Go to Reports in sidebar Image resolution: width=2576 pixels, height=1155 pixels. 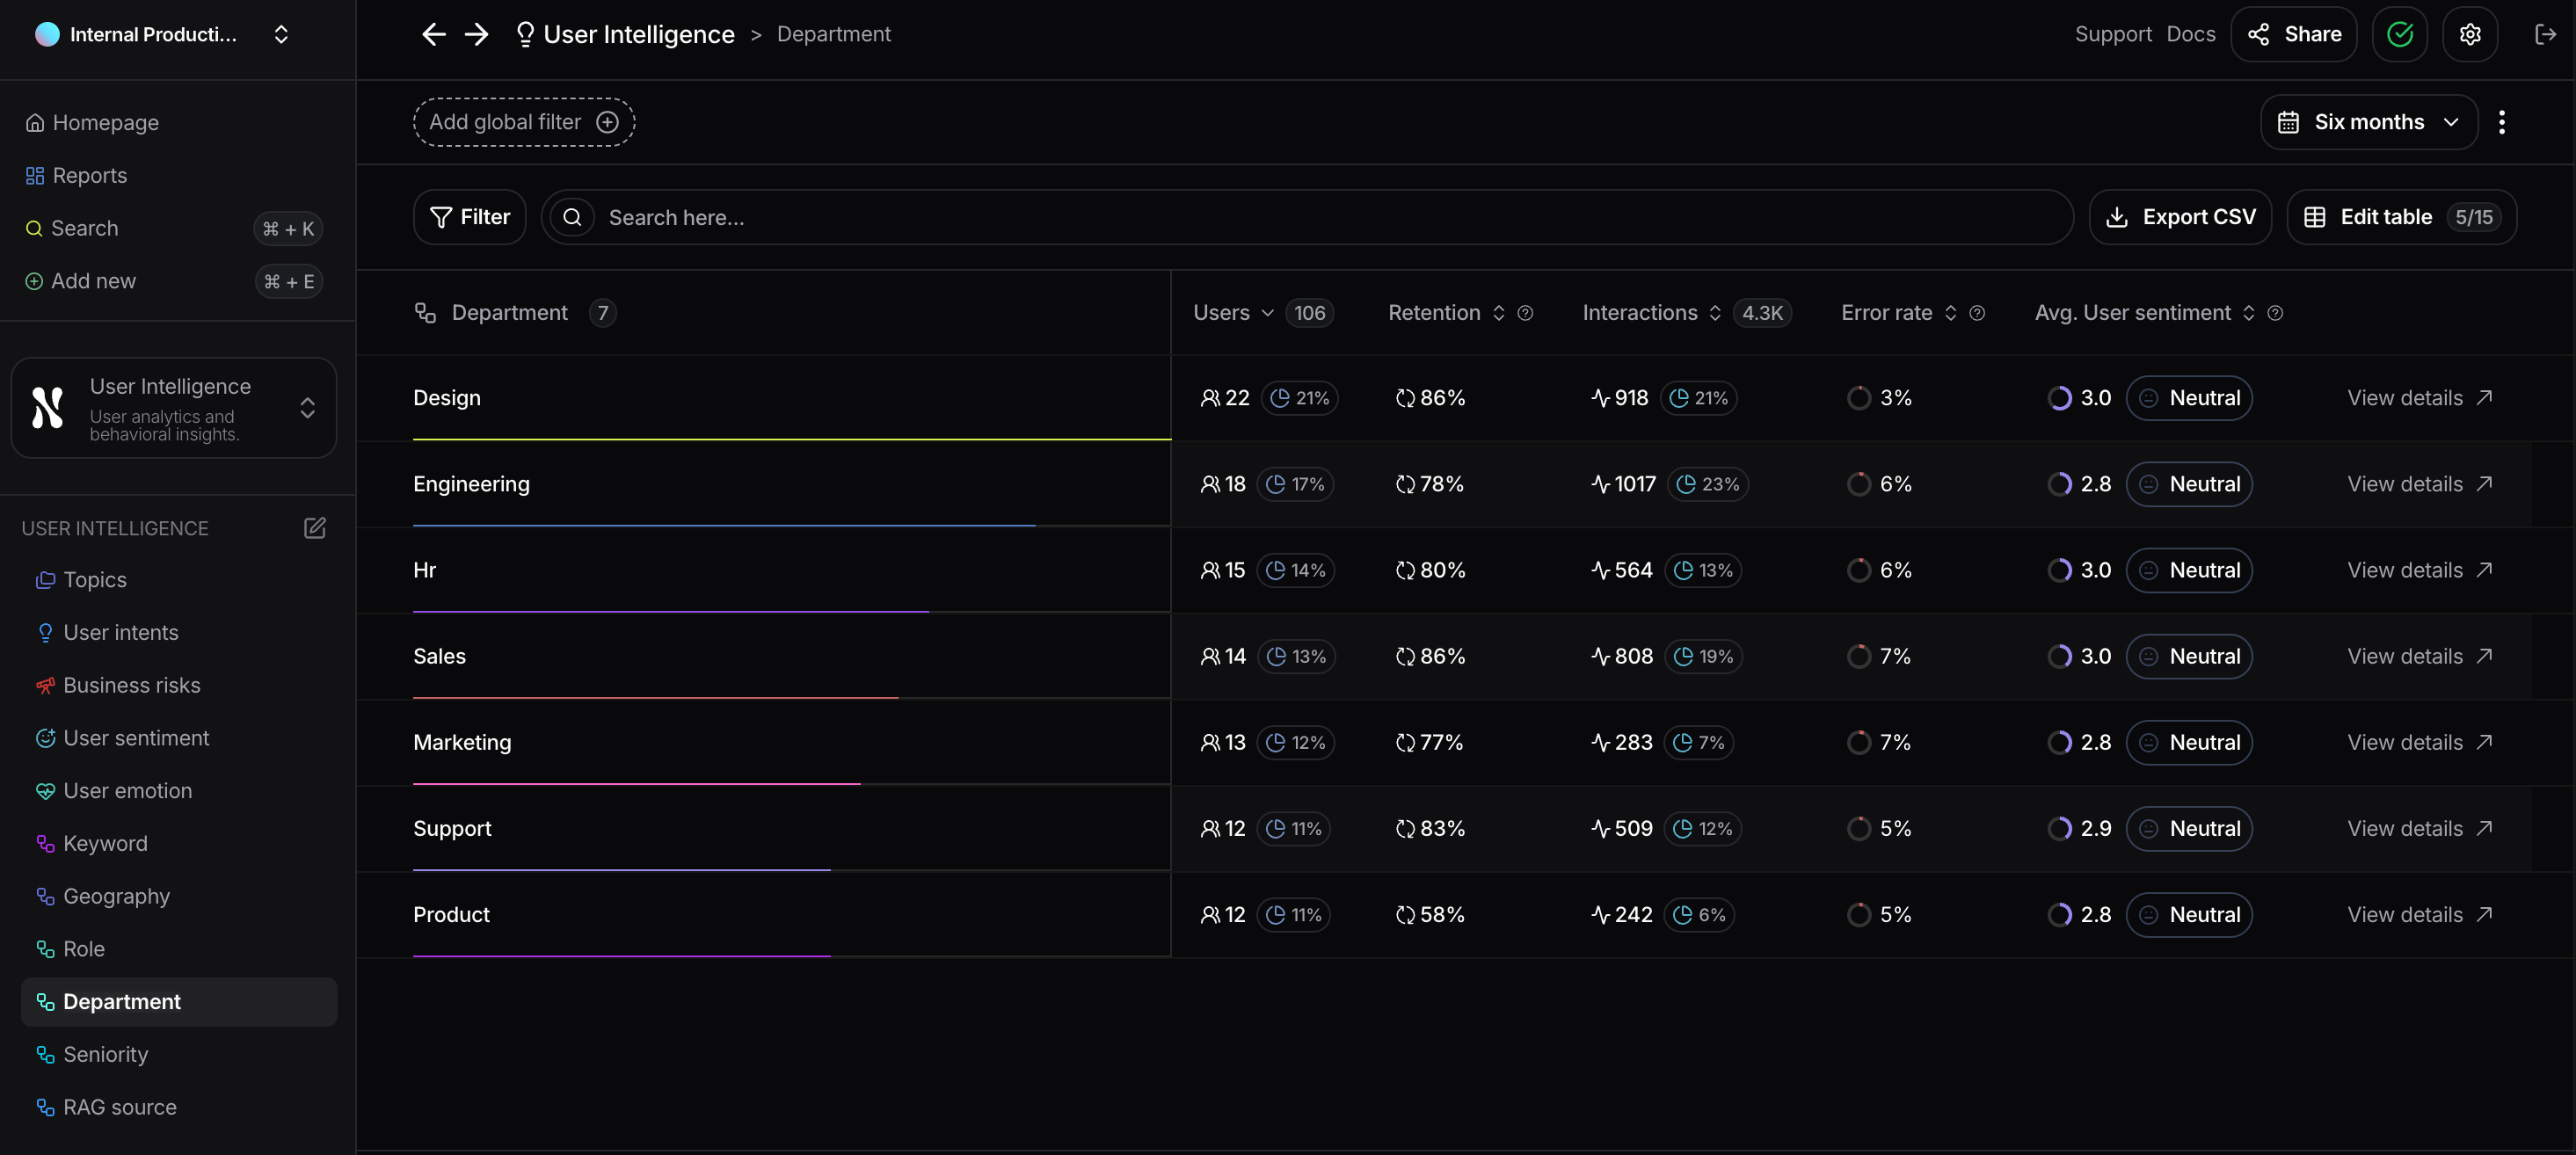[89, 175]
